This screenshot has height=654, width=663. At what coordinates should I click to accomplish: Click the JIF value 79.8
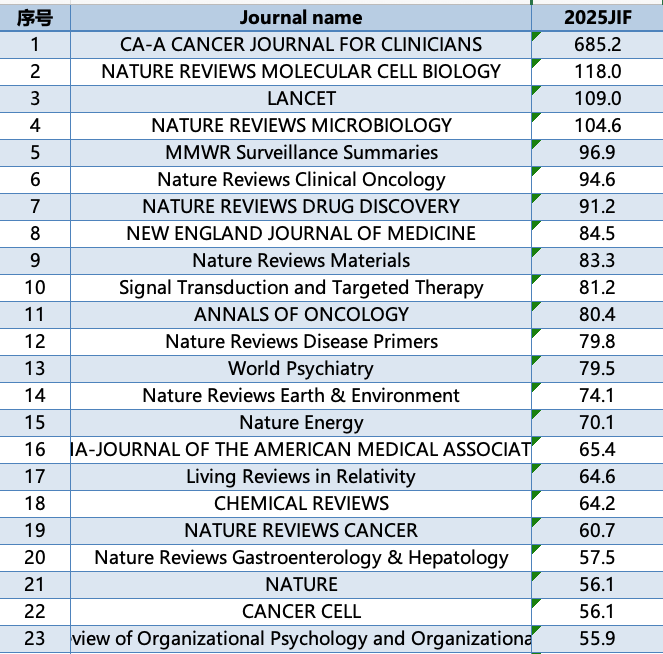[x=597, y=342]
